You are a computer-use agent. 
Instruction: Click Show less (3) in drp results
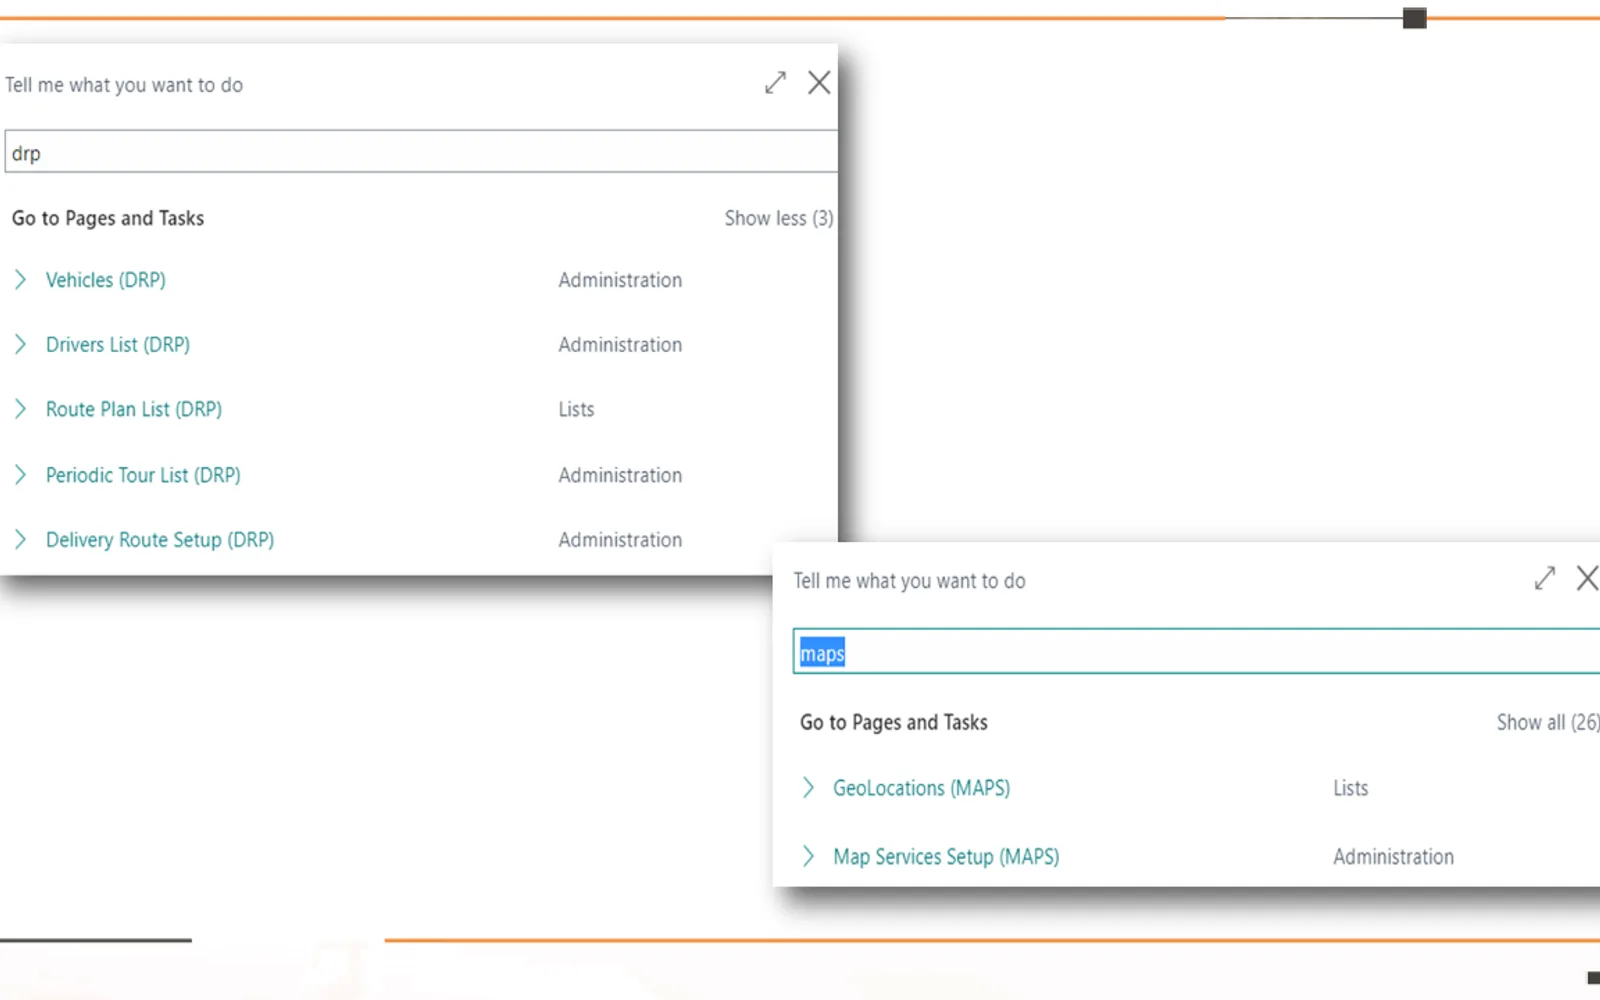click(779, 218)
